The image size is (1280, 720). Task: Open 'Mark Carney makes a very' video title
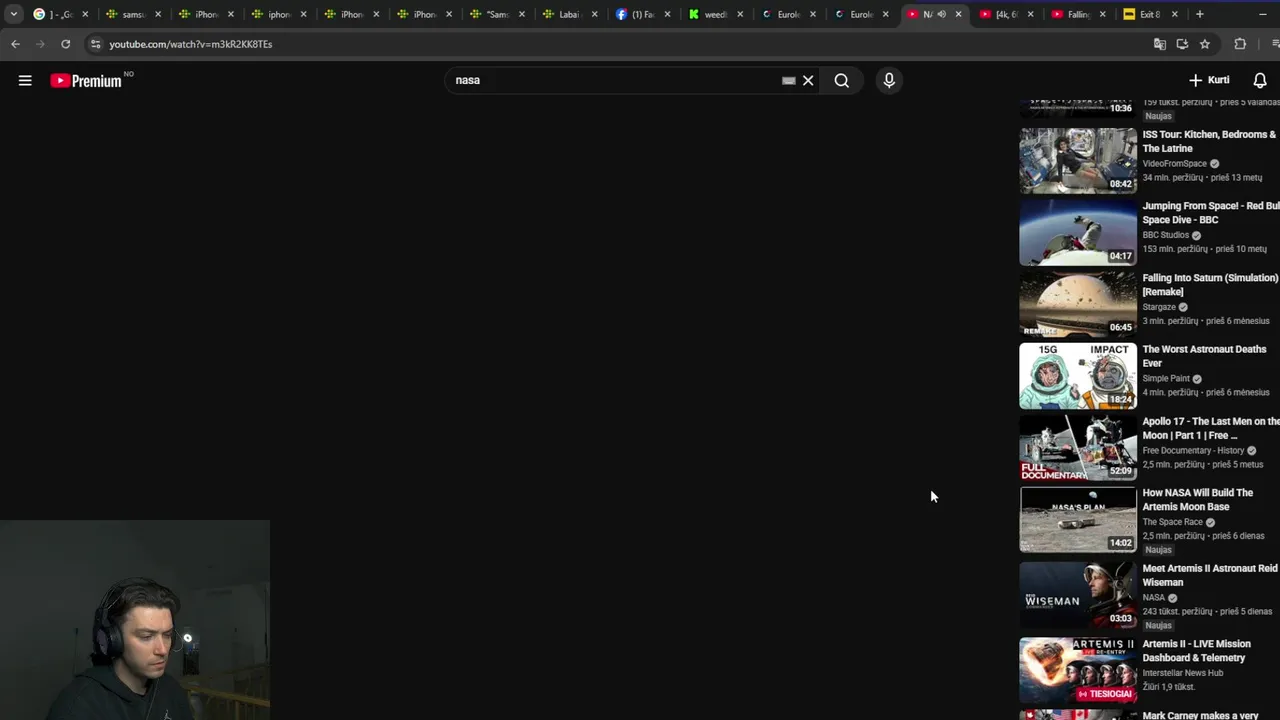[x=1200, y=715]
